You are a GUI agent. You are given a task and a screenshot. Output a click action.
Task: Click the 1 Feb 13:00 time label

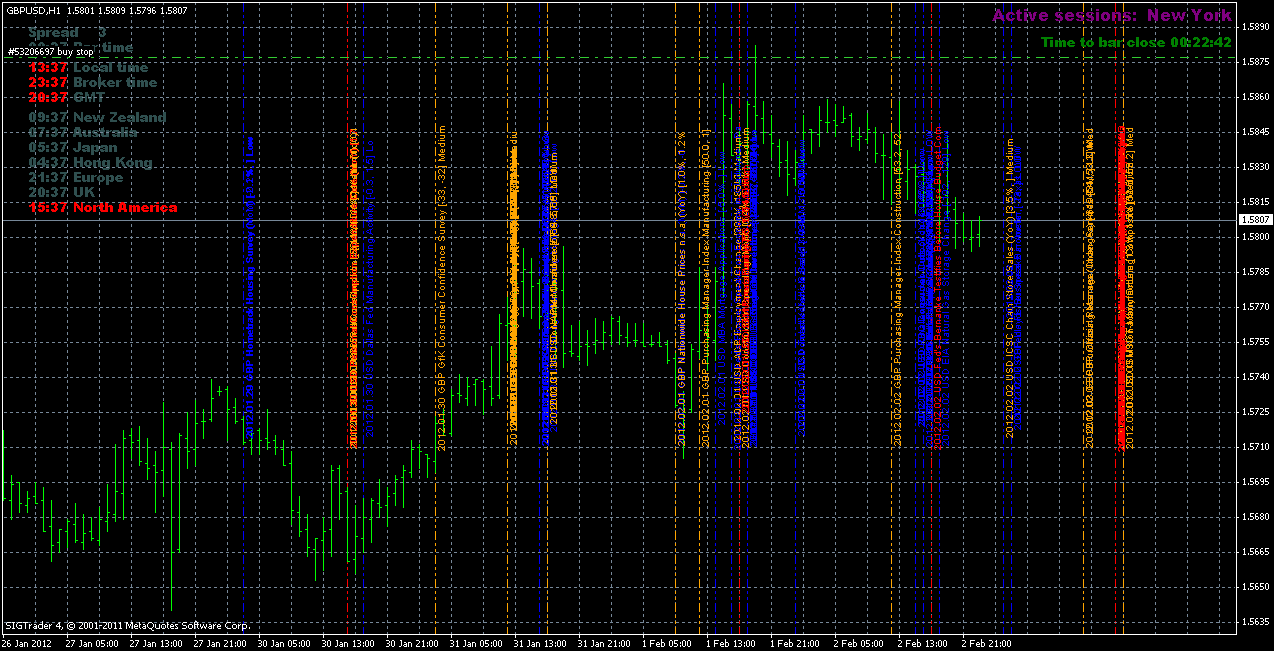point(731,643)
